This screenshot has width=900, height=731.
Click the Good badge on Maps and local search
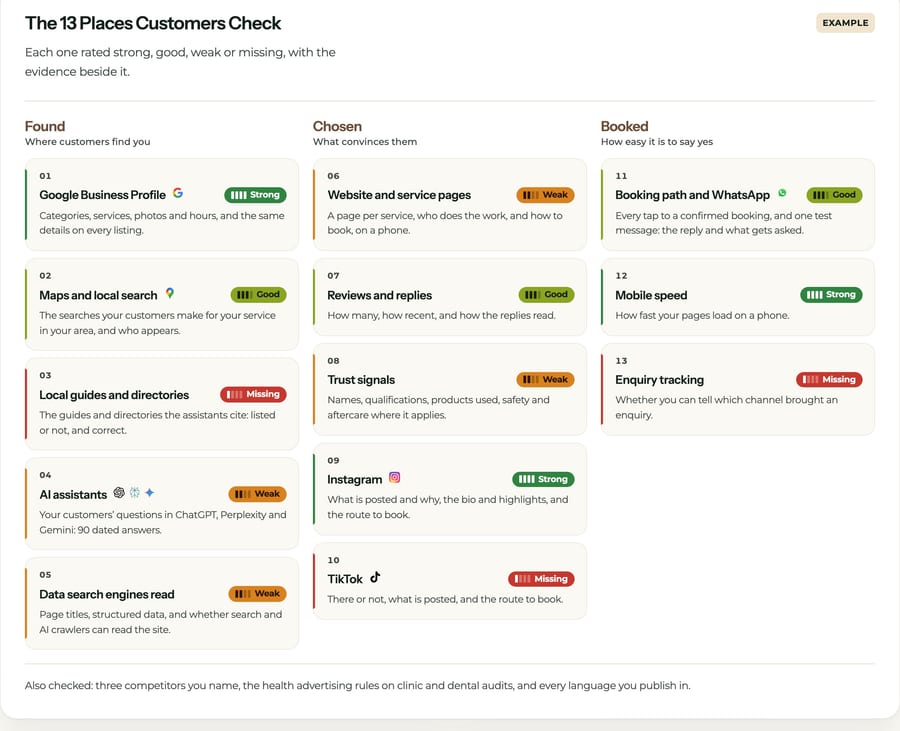pos(258,295)
